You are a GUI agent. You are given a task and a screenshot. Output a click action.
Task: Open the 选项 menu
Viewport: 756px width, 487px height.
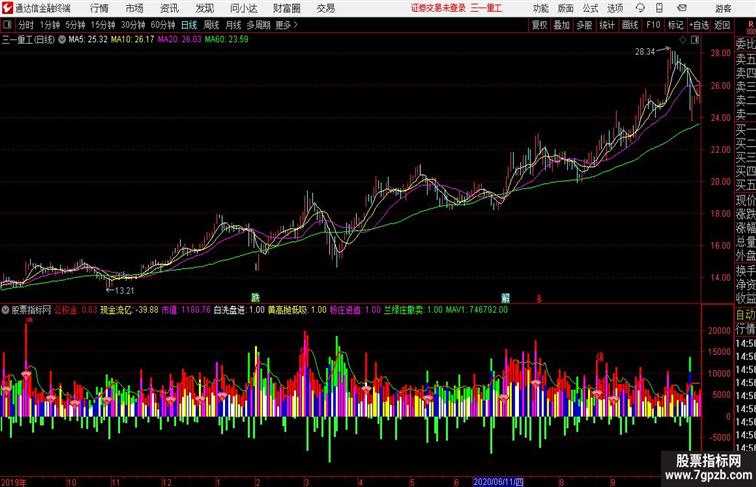click(615, 8)
